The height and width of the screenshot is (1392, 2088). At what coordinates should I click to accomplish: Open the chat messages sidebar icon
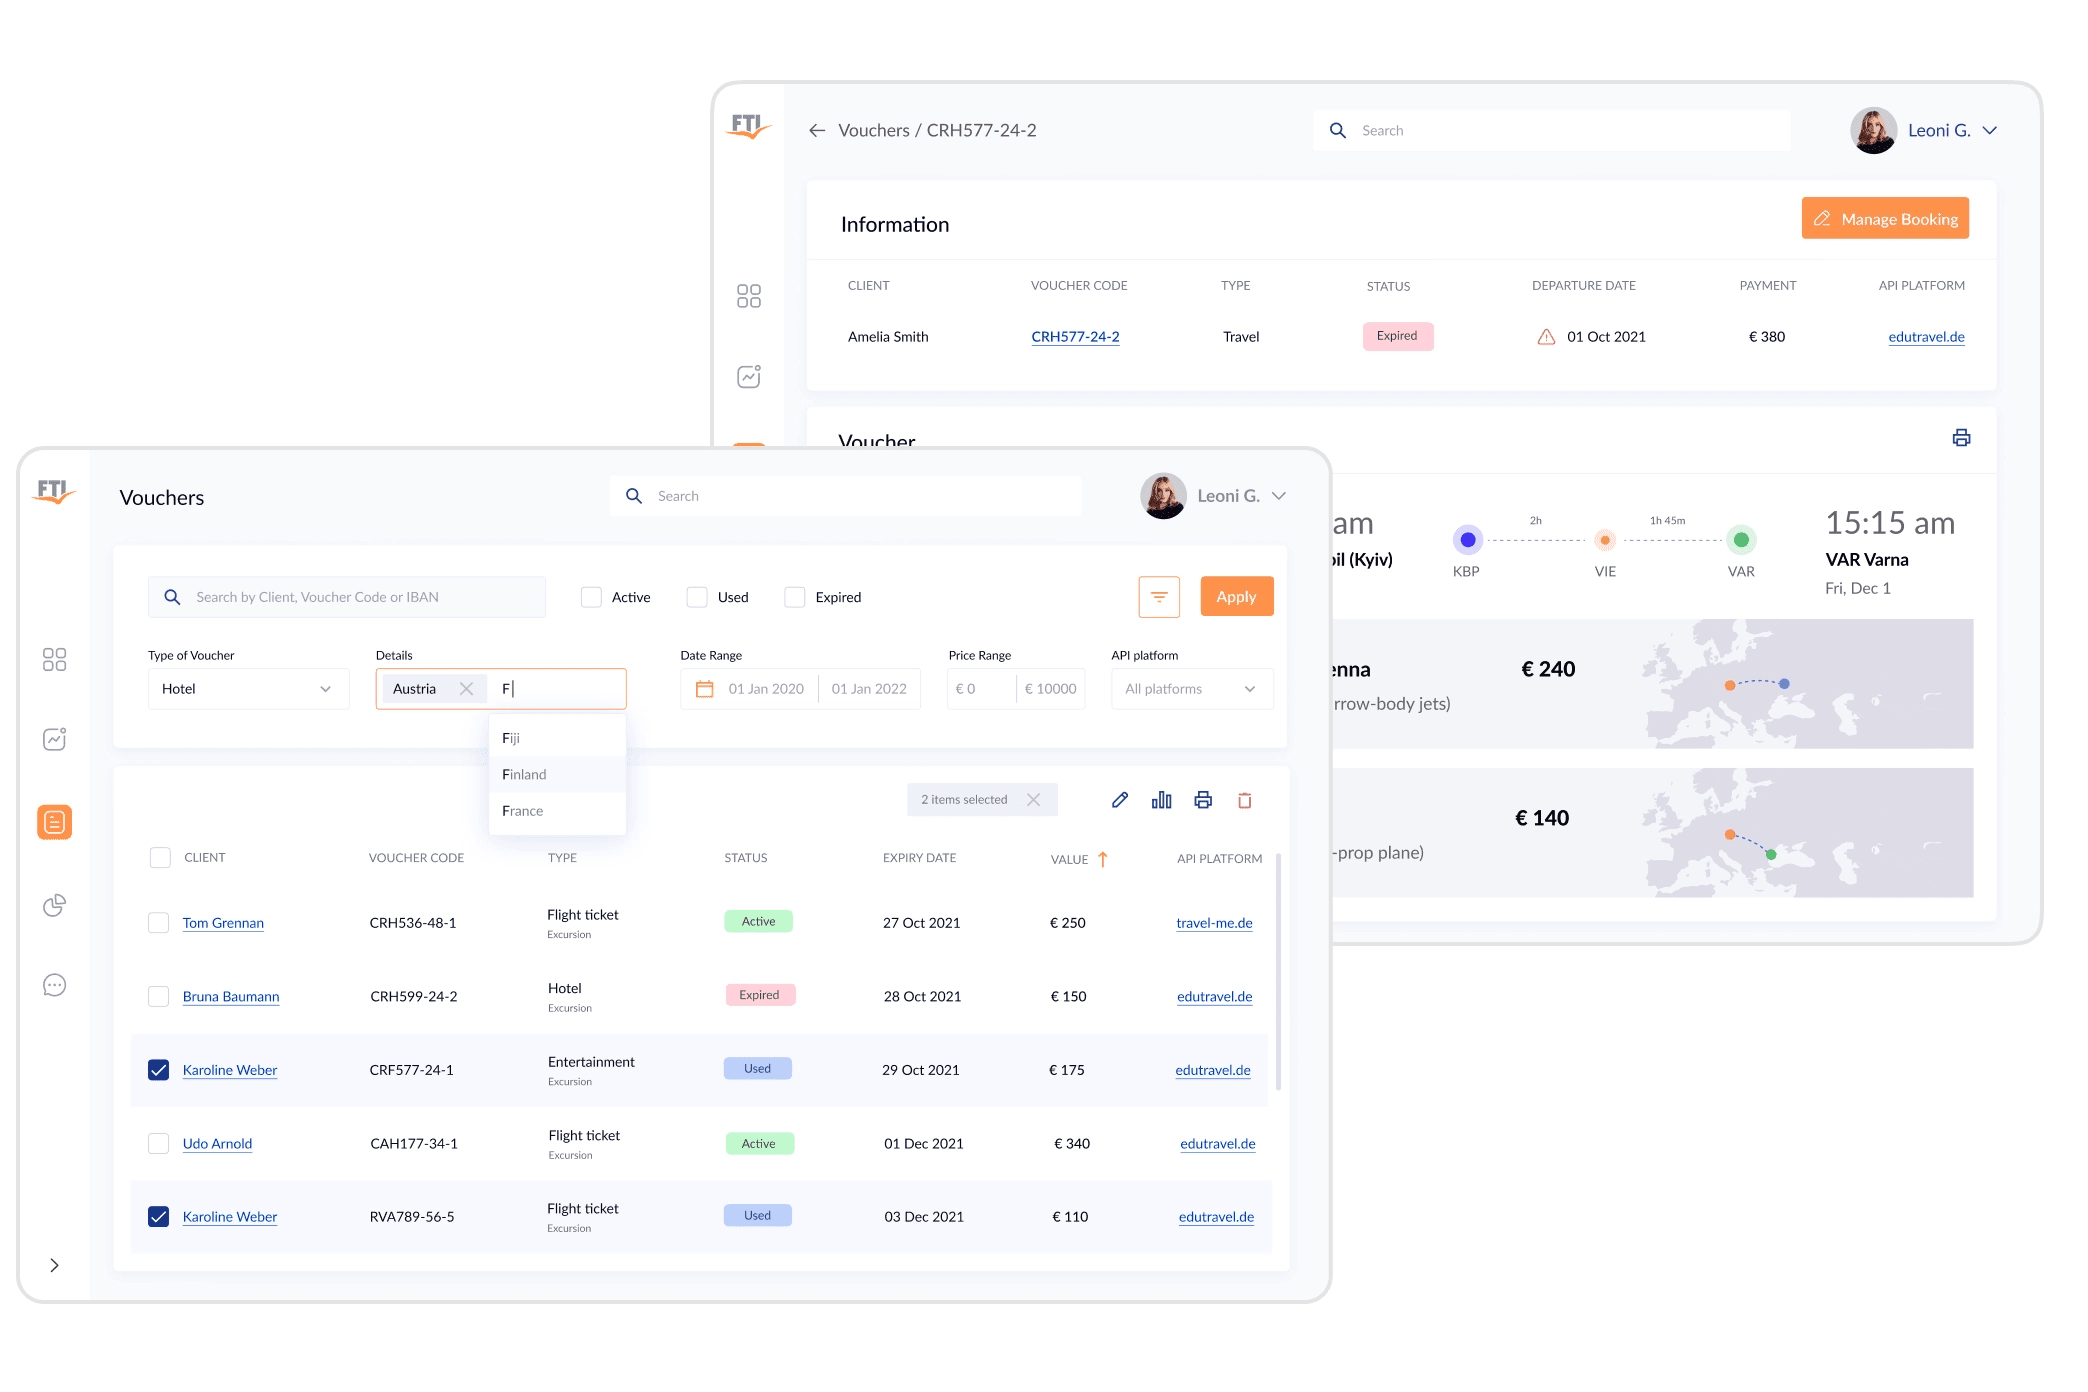coord(55,986)
